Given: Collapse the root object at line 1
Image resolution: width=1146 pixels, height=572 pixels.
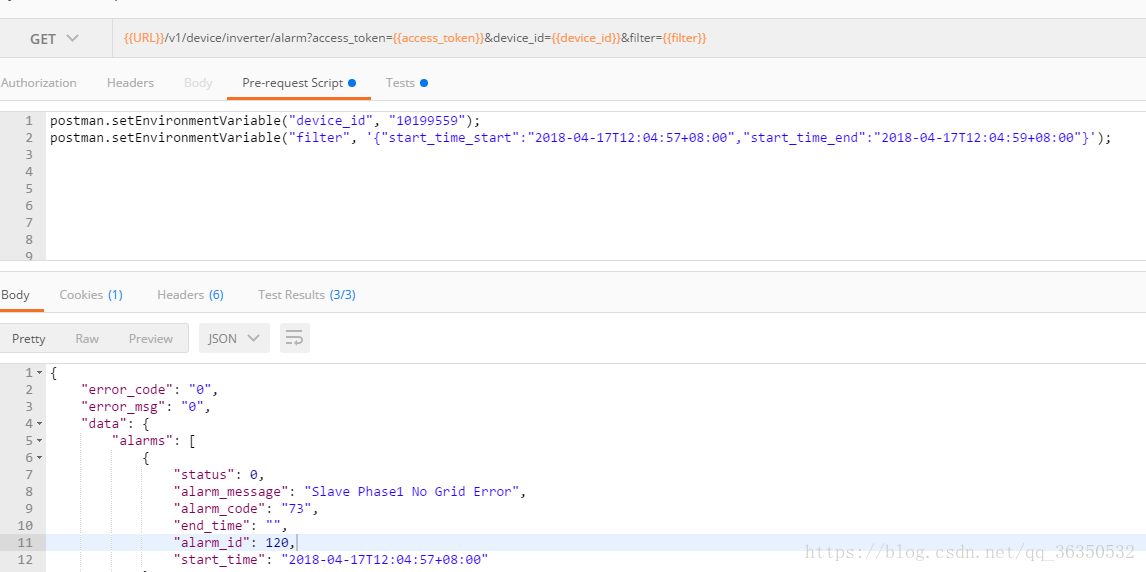Looking at the screenshot, I should click(39, 373).
